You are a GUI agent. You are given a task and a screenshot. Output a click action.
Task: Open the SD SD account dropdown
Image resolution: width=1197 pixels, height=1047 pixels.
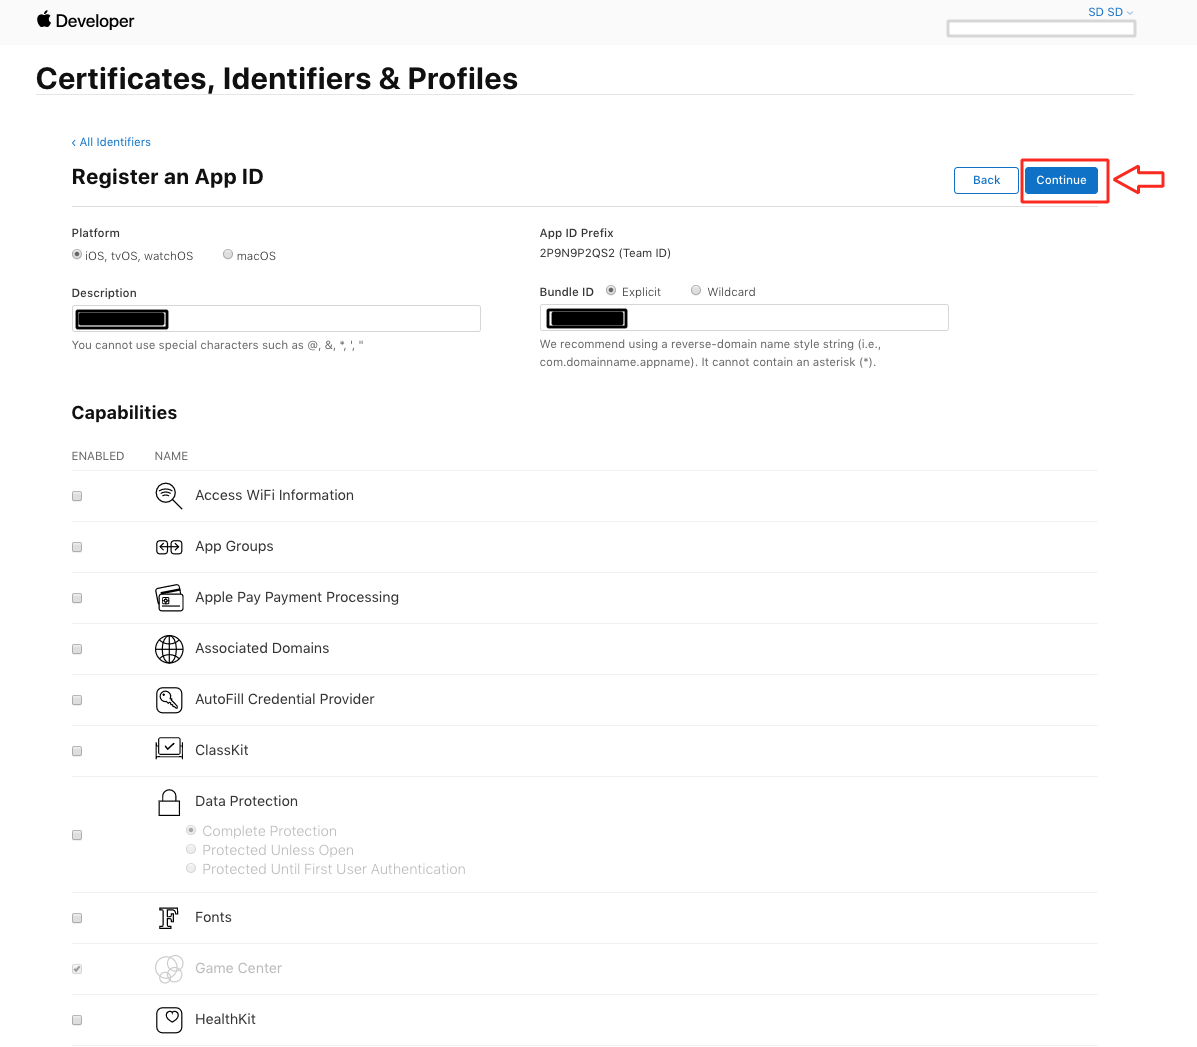click(x=1110, y=12)
